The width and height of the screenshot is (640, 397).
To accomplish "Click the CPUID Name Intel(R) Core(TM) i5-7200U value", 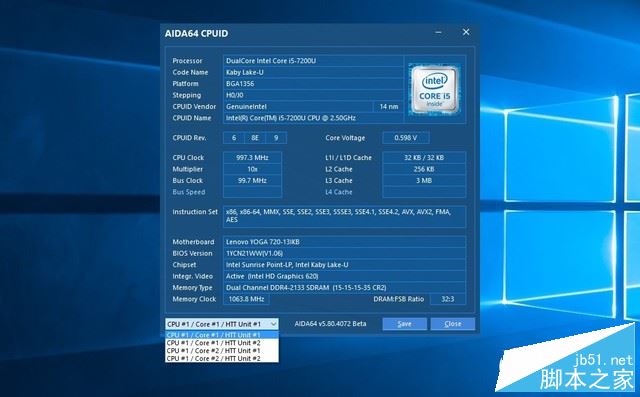I will 313,118.
